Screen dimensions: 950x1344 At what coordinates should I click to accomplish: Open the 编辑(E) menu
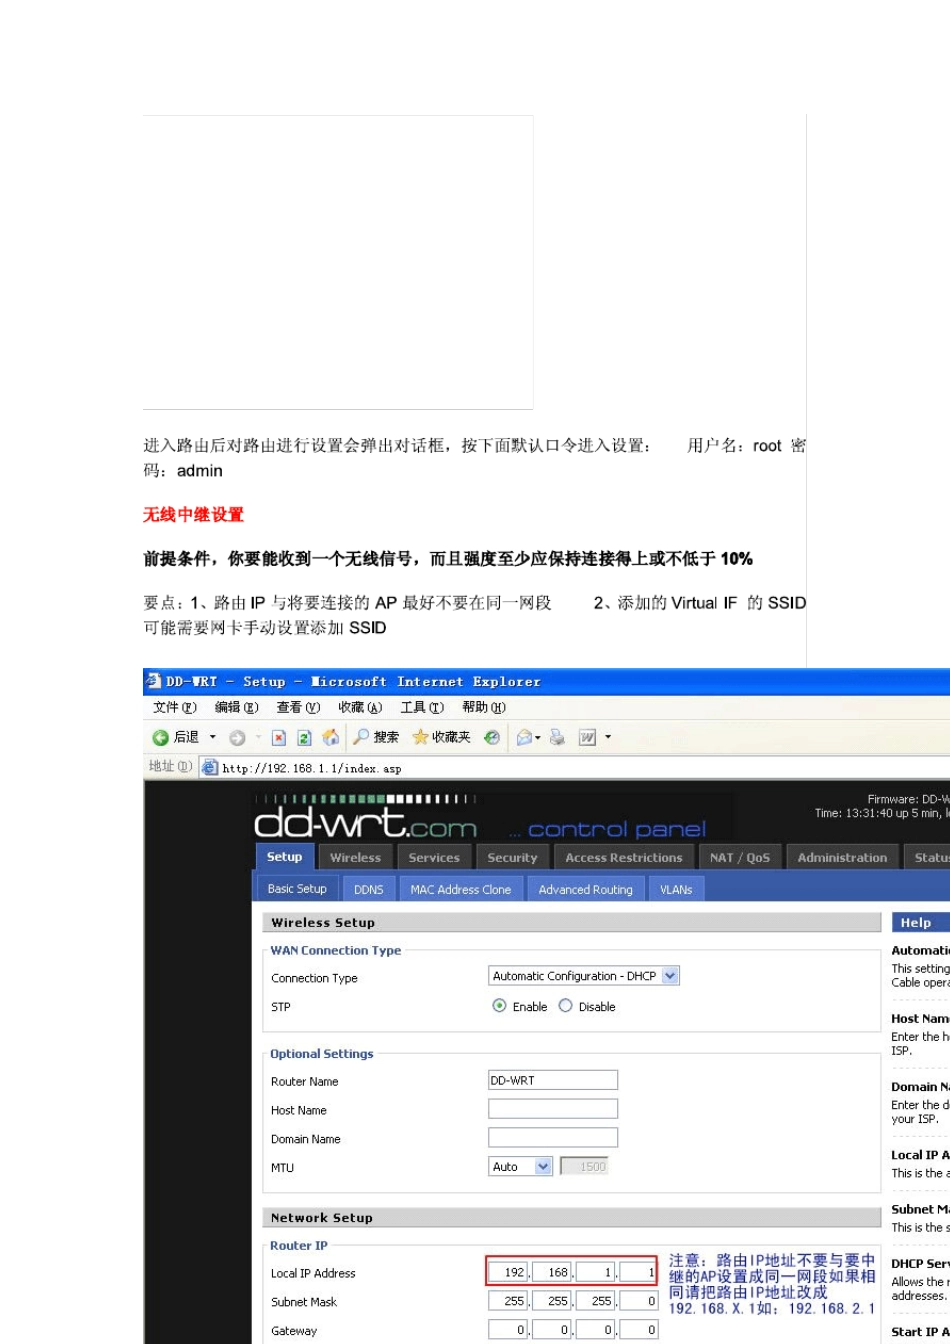236,708
